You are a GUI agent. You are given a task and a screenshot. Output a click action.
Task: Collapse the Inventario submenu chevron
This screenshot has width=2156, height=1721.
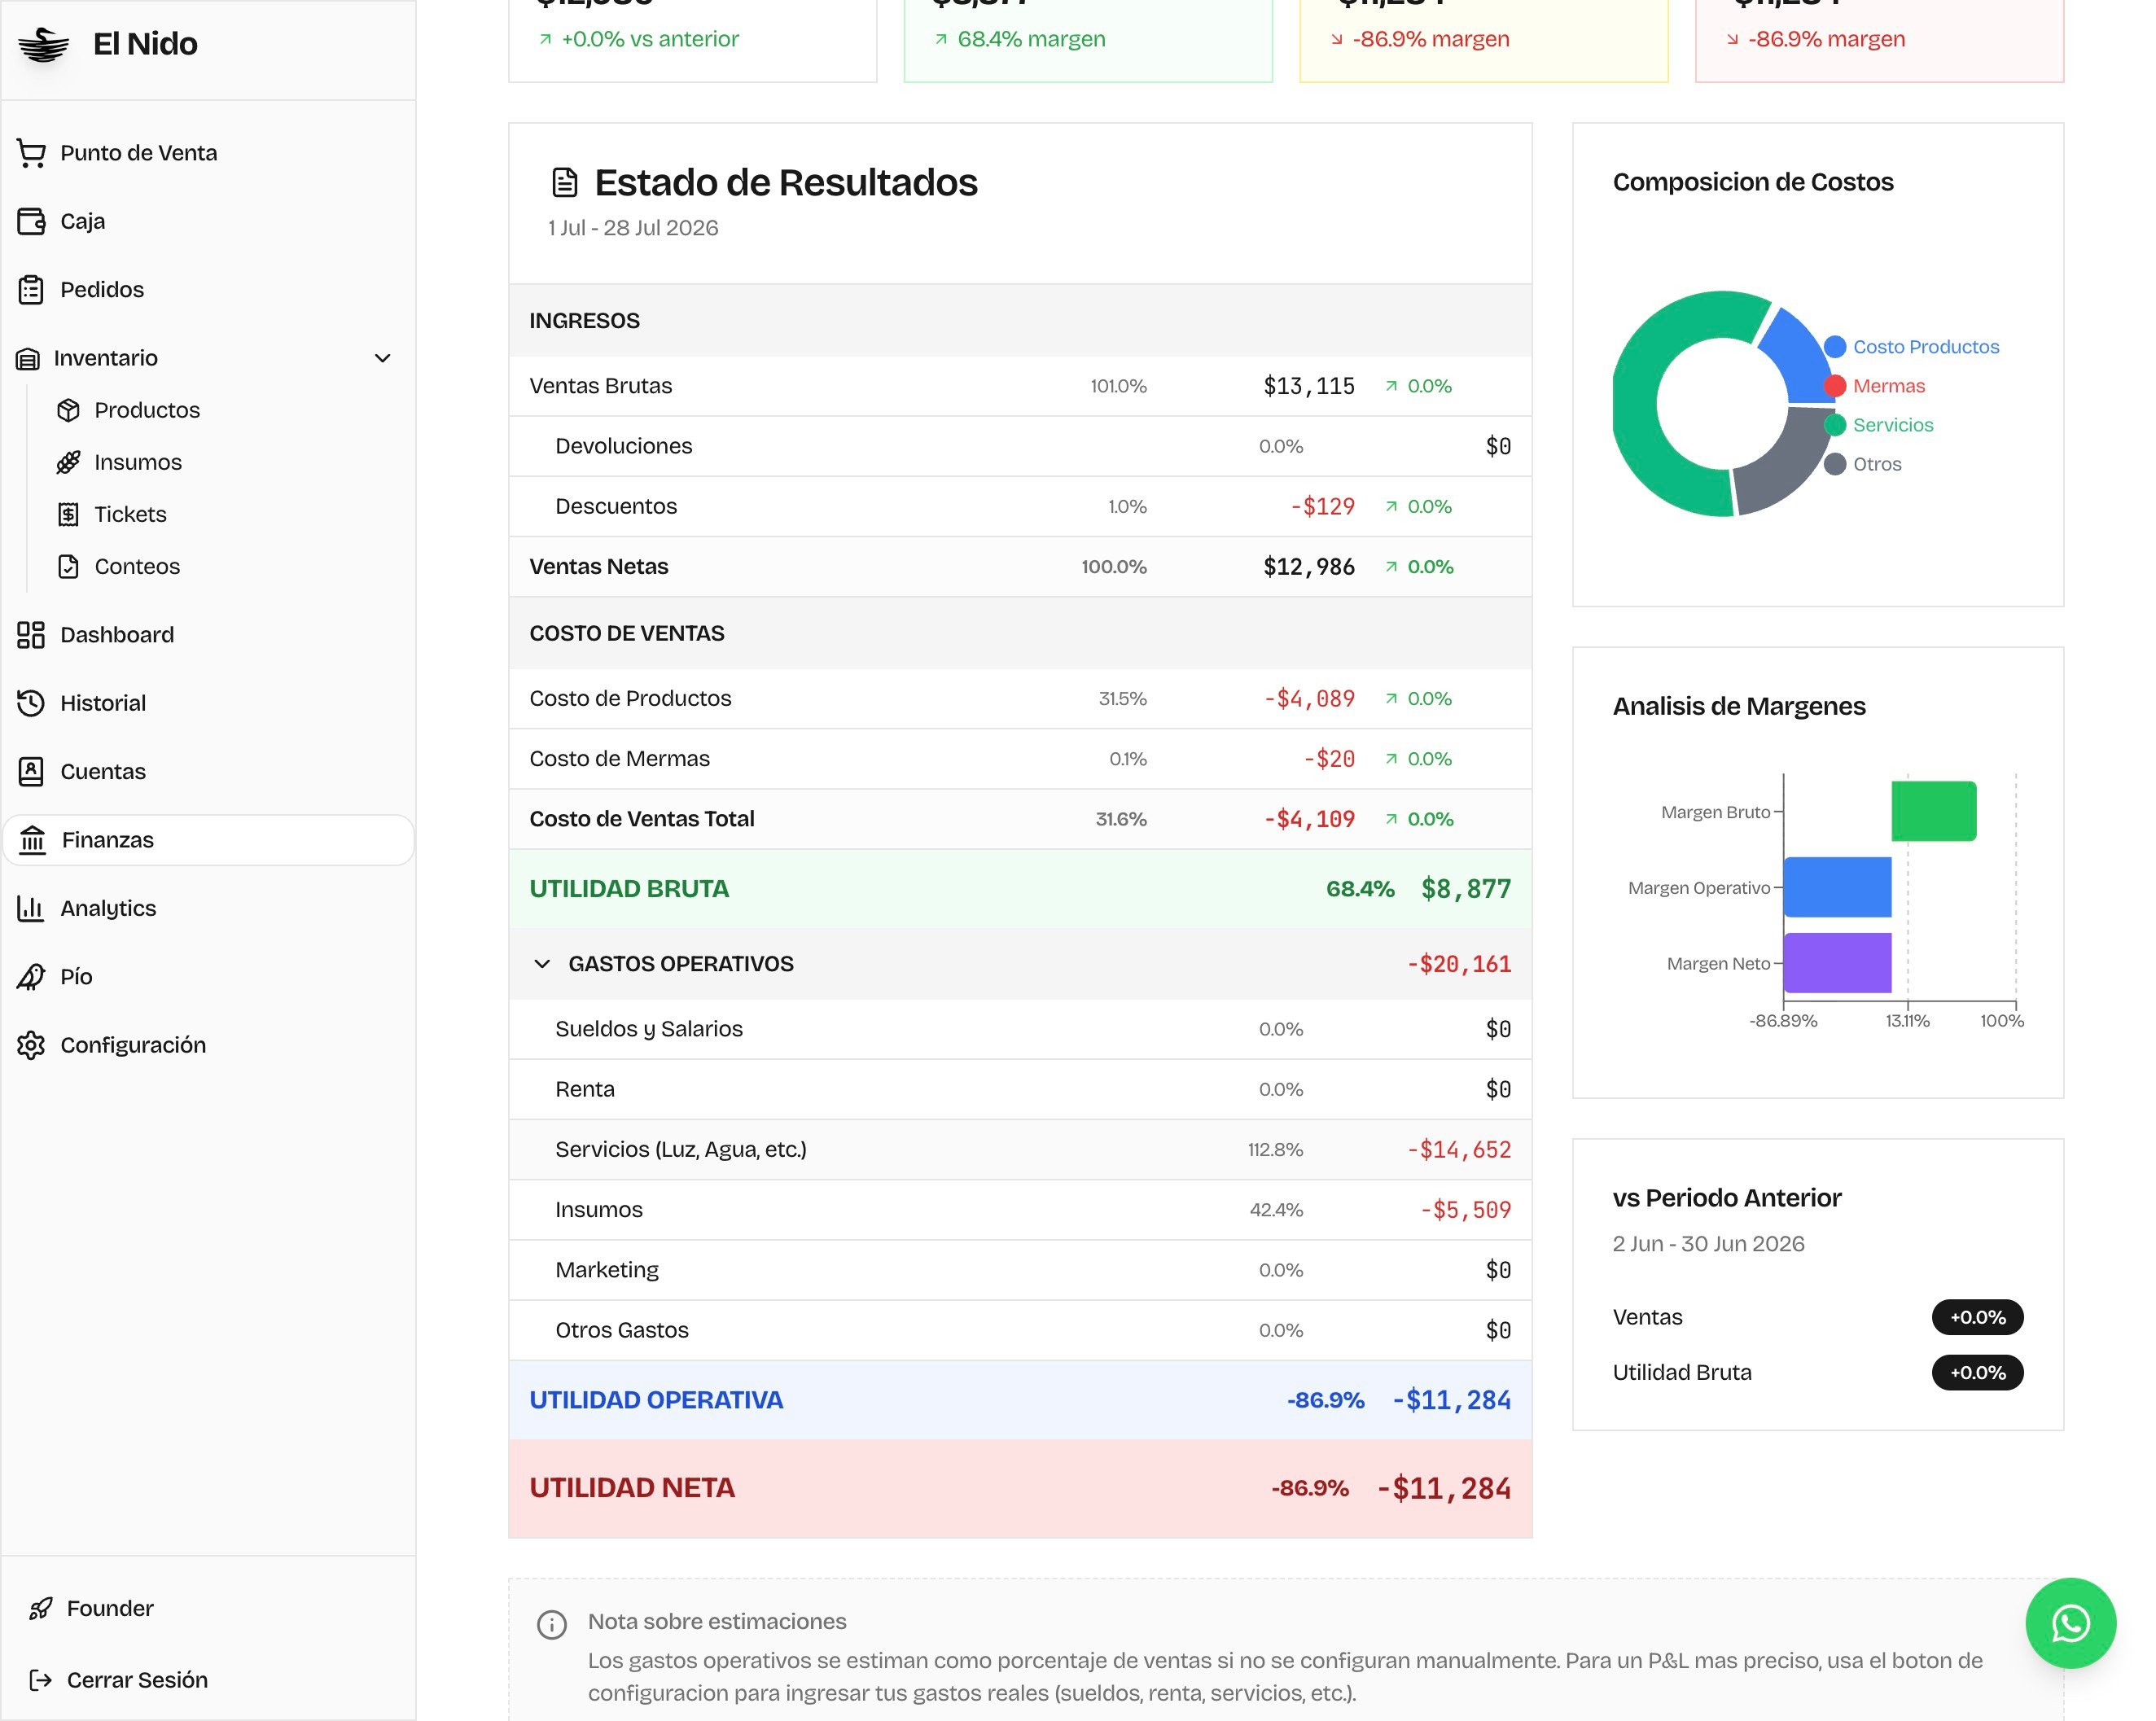382,358
